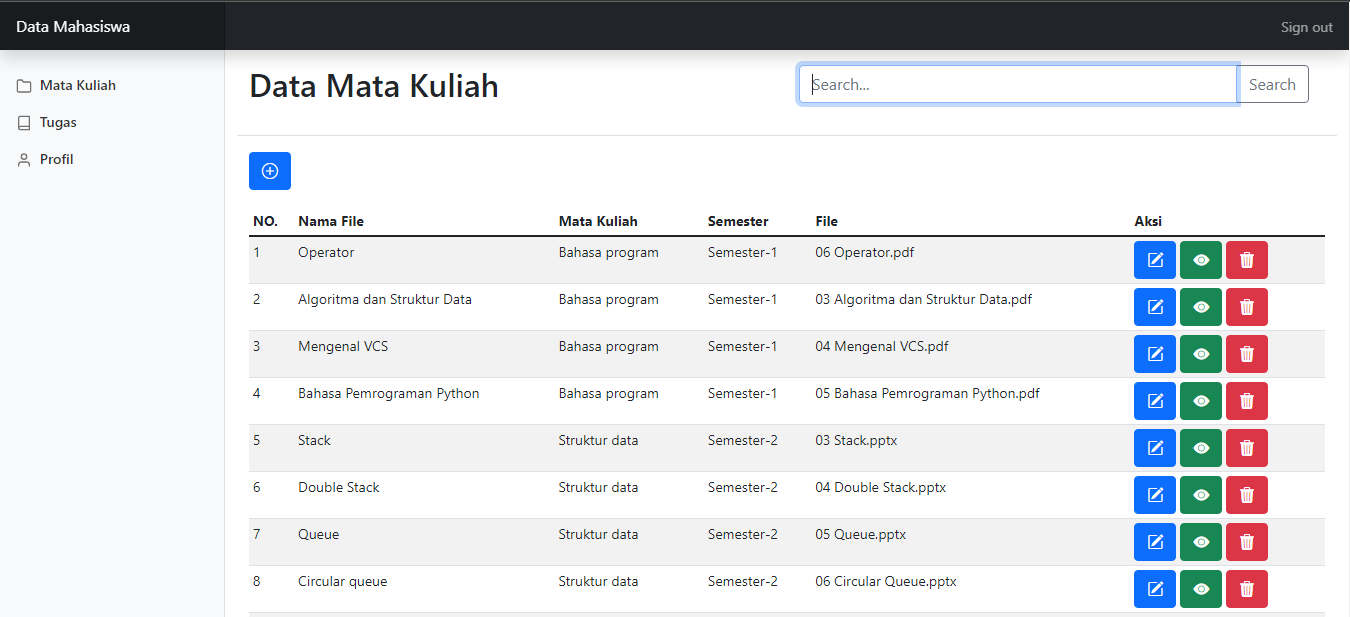Delete the Algoritma dan Struktur Data row

point(1246,307)
